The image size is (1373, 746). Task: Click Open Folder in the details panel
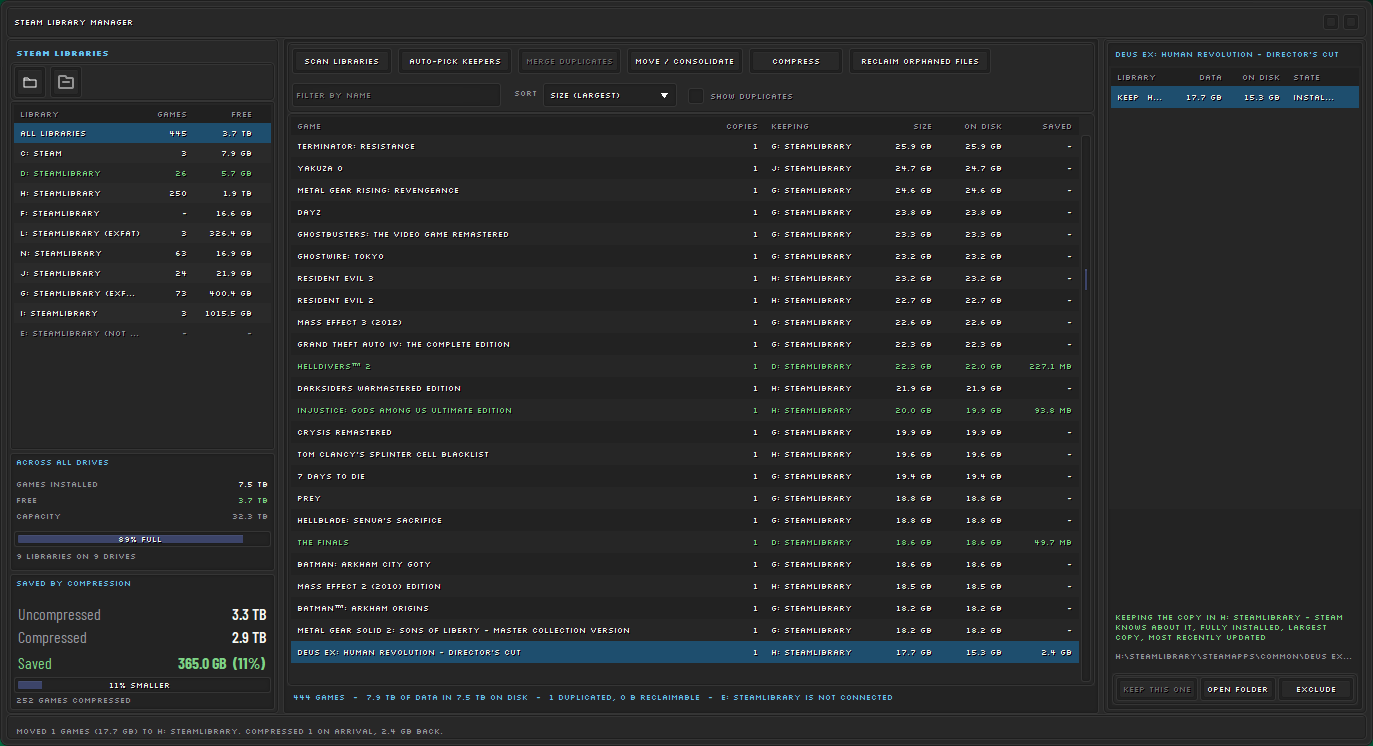pyautogui.click(x=1237, y=689)
